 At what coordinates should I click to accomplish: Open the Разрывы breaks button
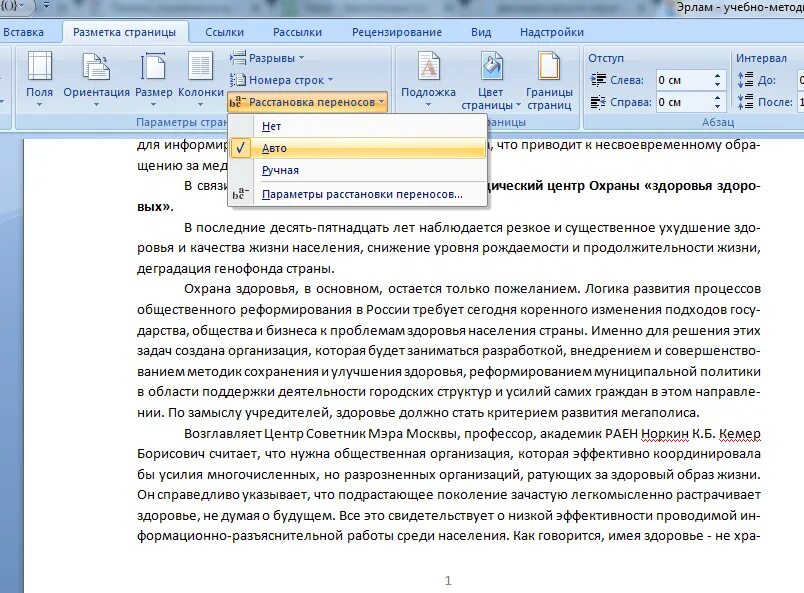pos(267,58)
